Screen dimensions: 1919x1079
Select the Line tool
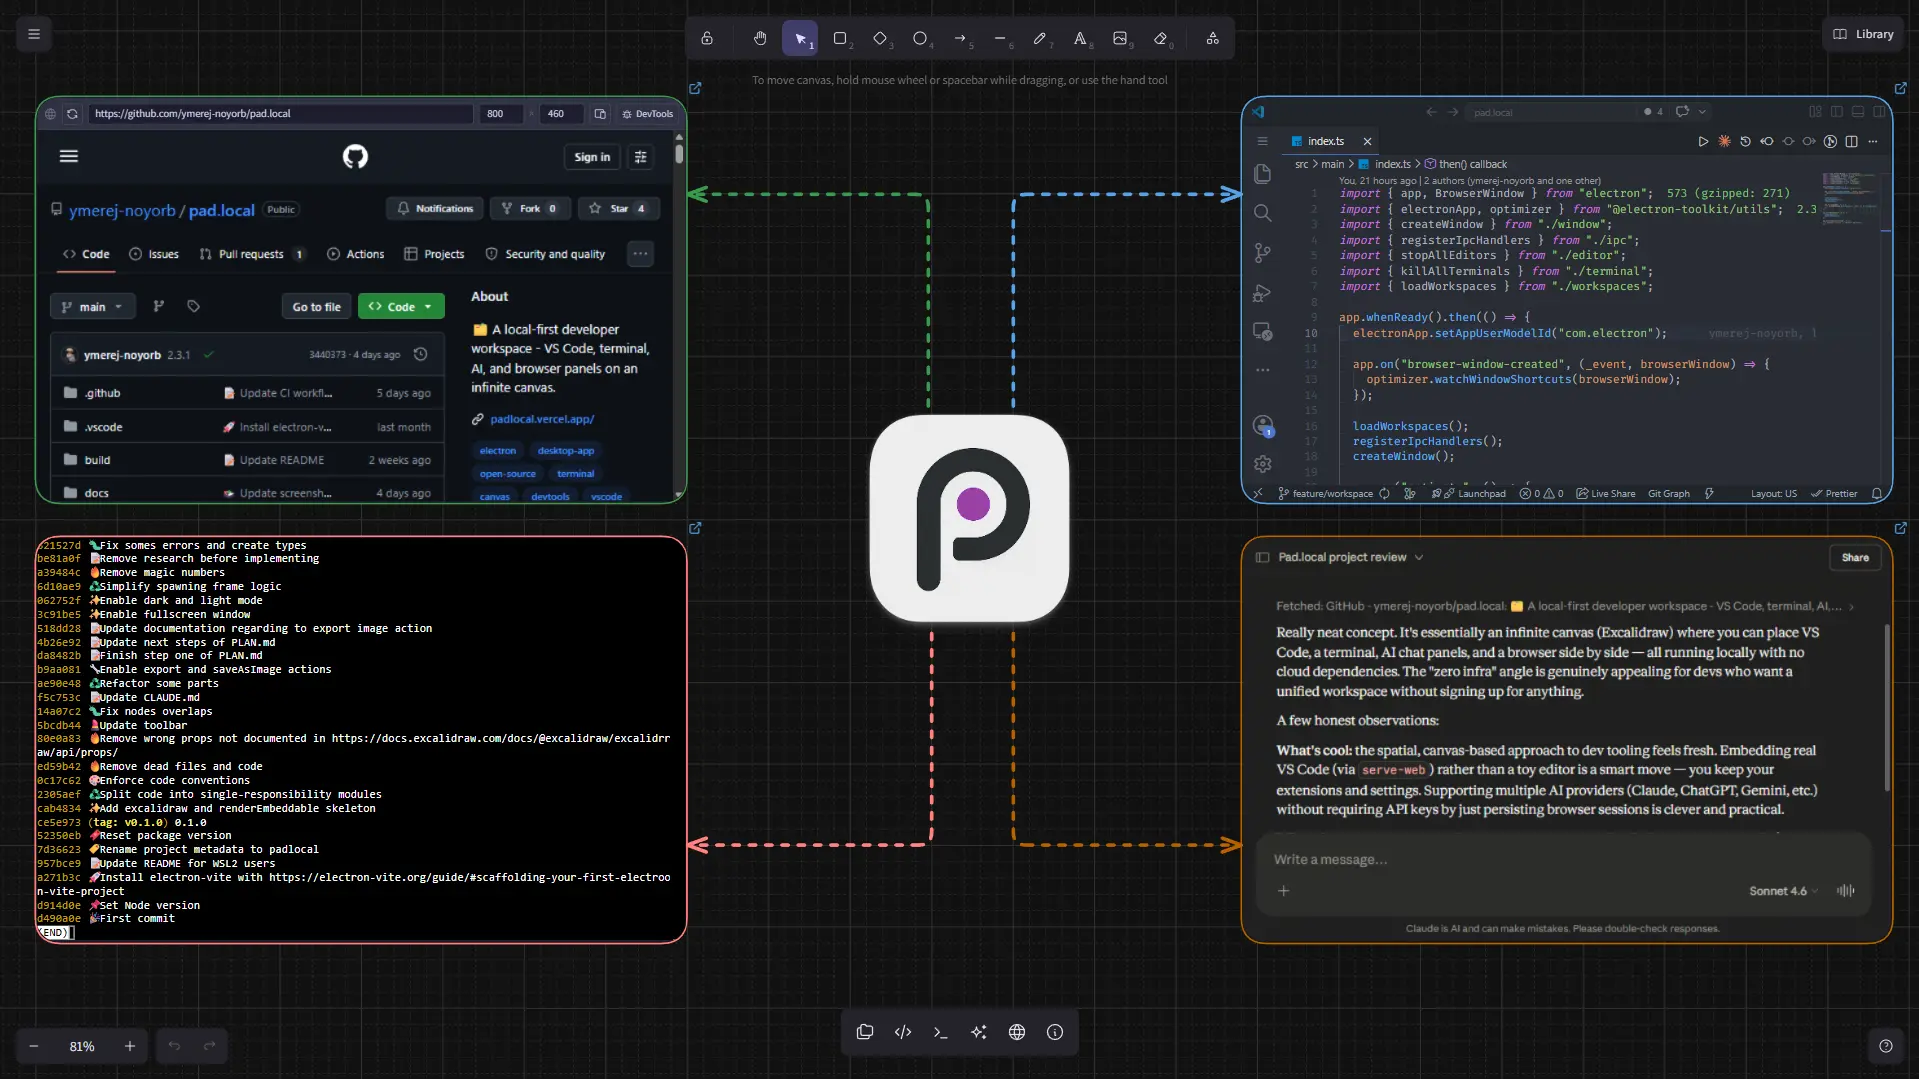point(1000,38)
